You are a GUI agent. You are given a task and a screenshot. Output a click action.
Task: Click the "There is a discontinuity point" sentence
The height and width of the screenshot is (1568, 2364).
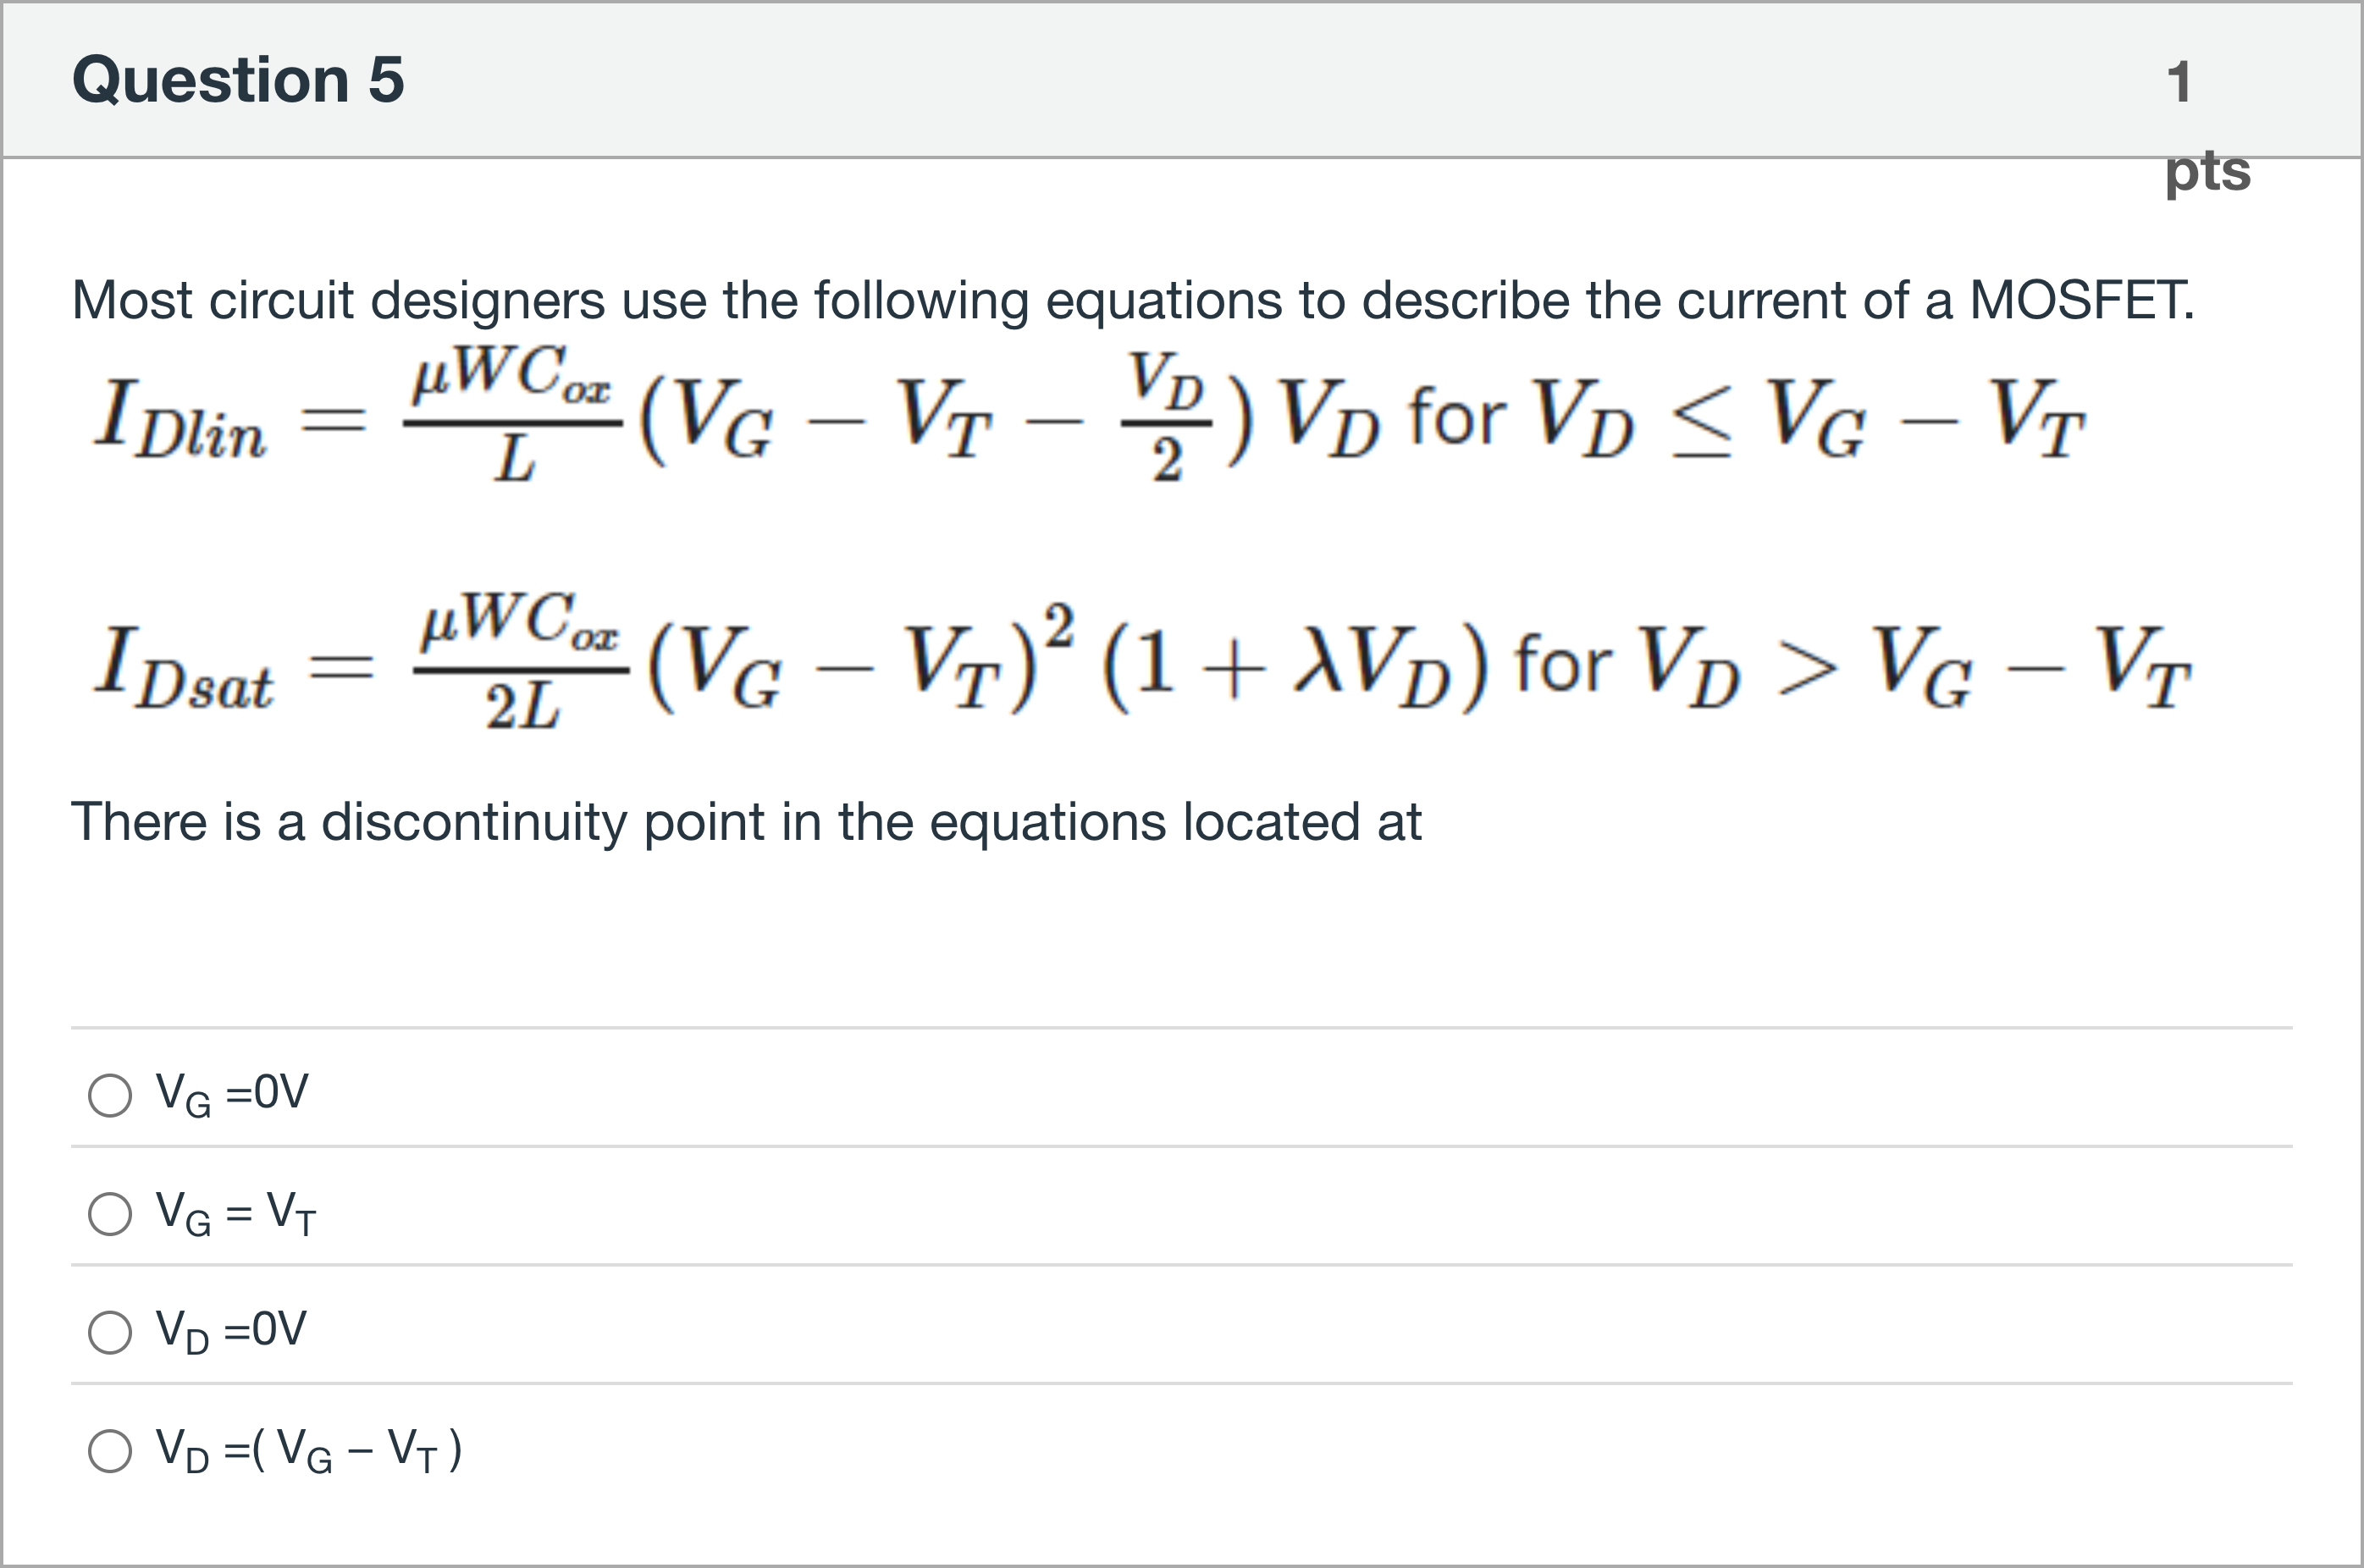(x=745, y=822)
